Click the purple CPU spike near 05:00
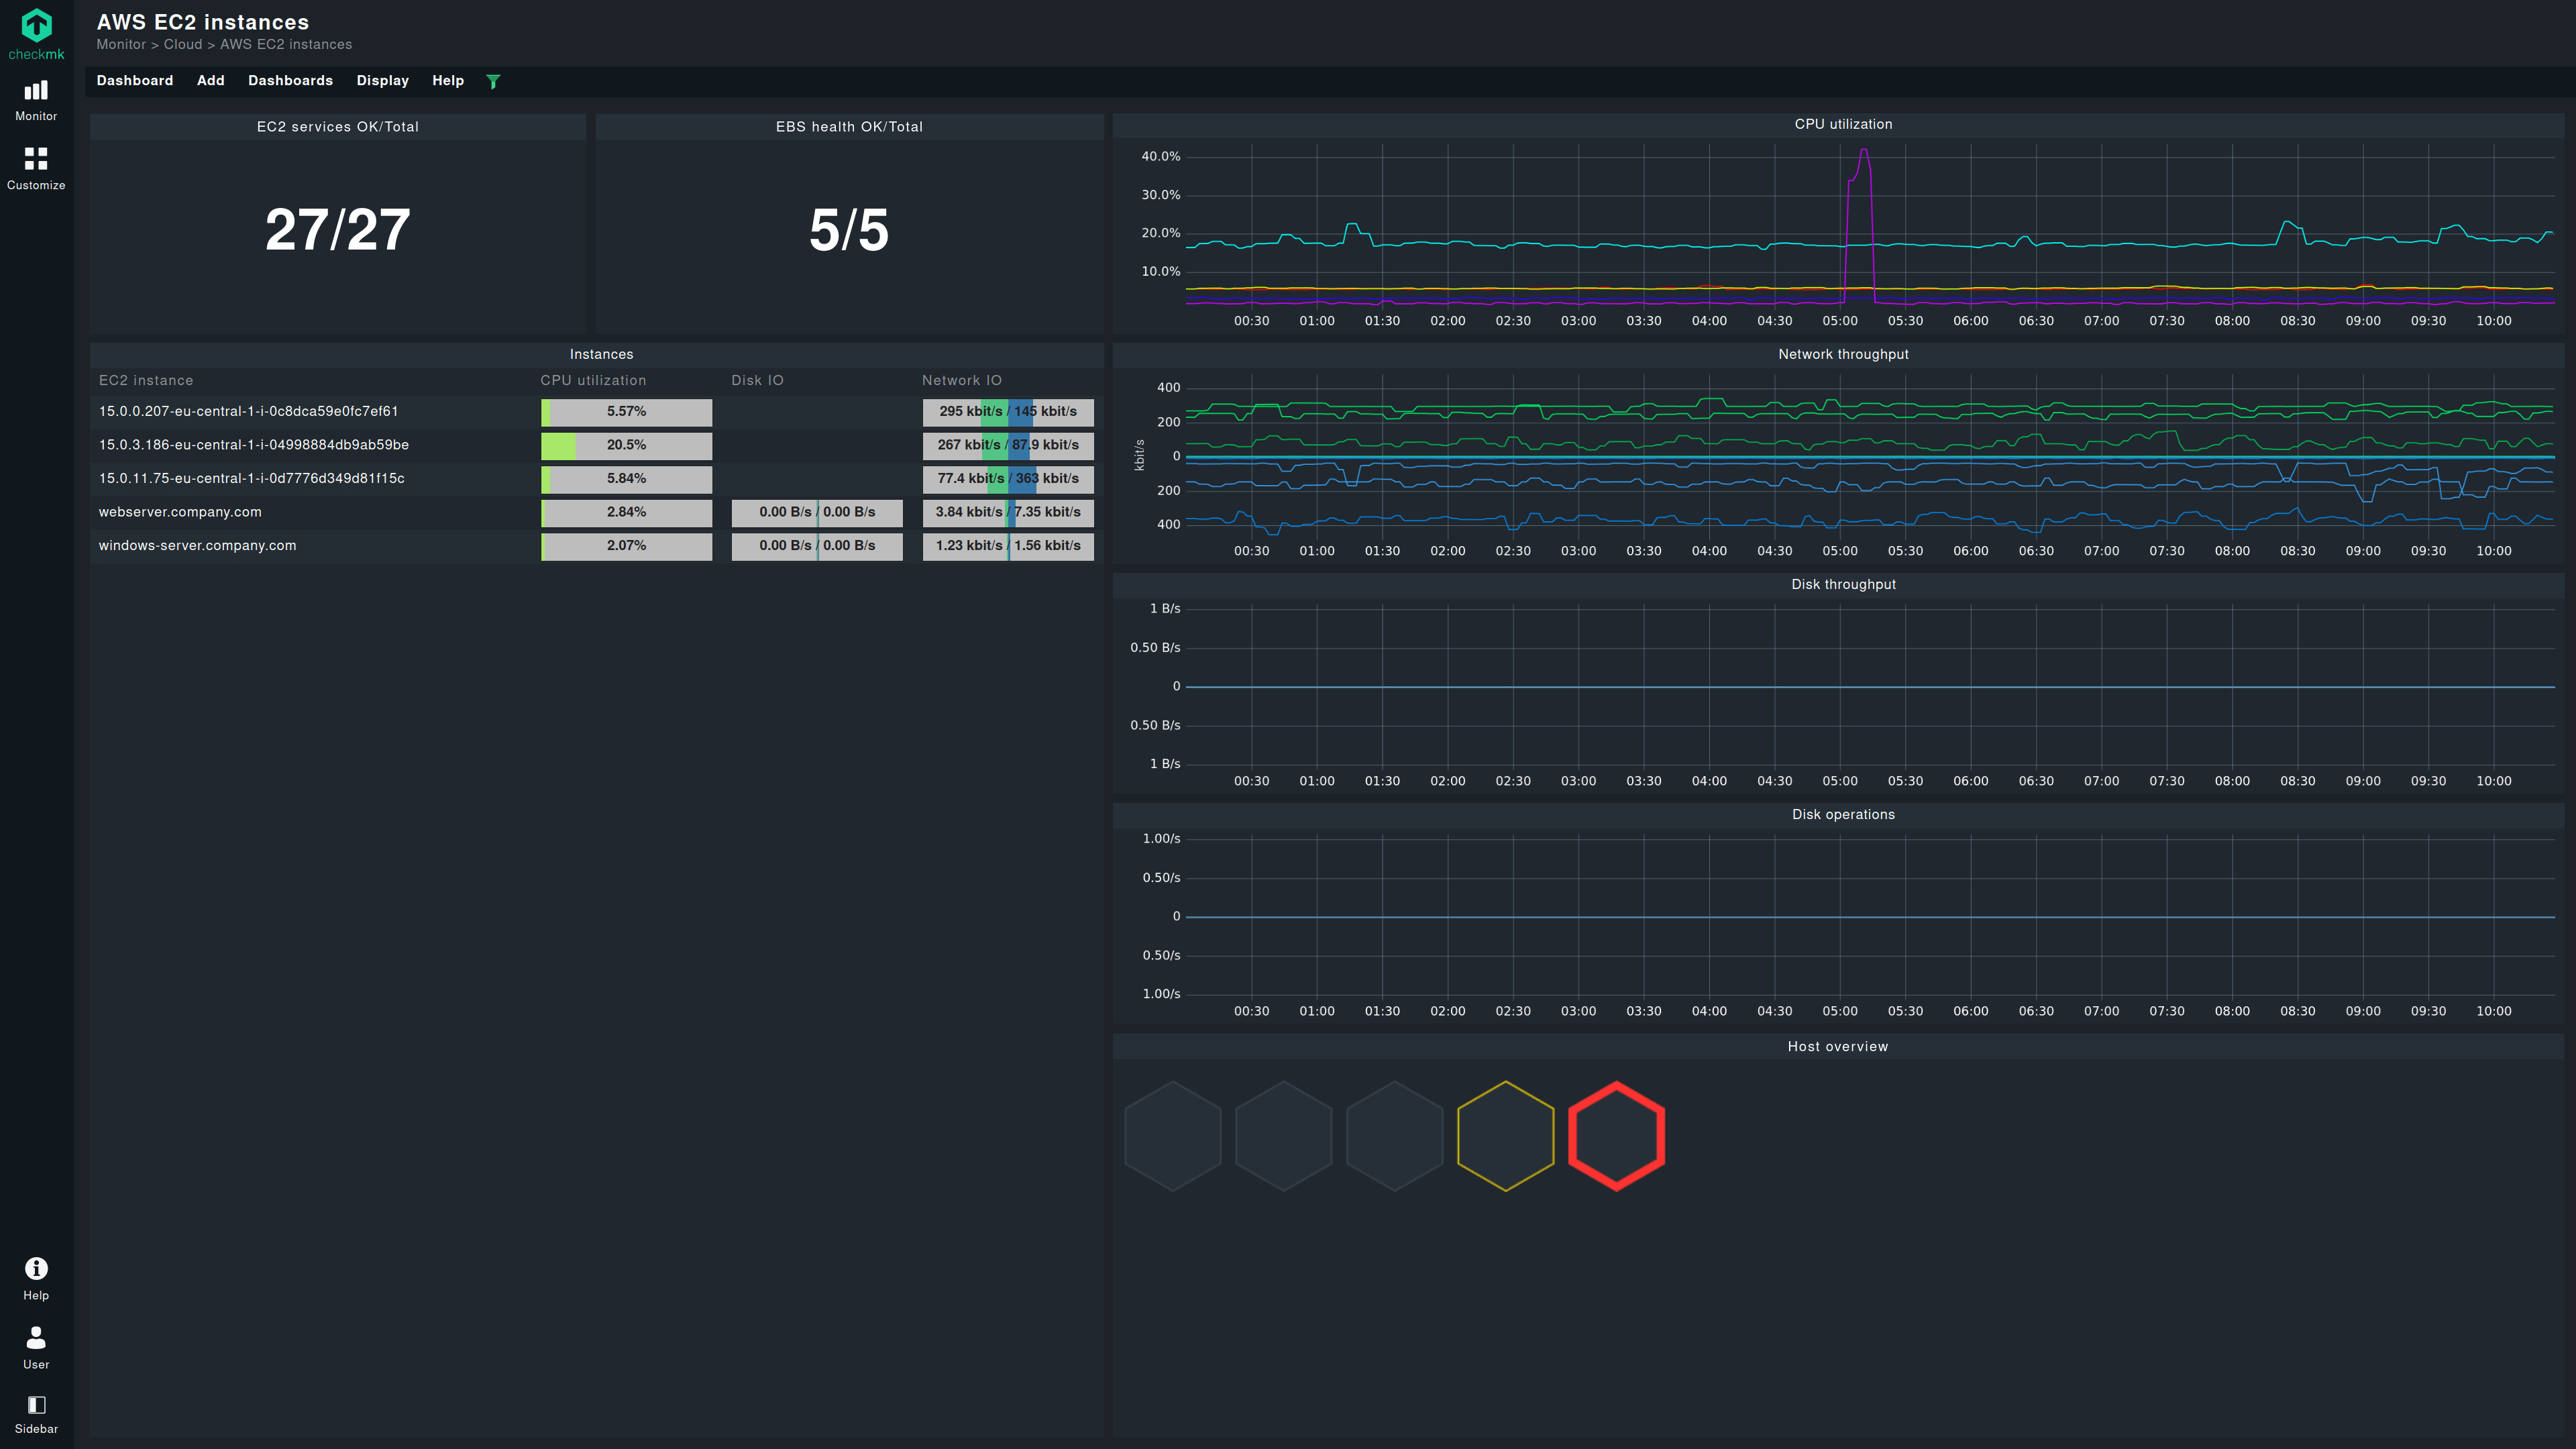This screenshot has width=2576, height=1449. [1860, 225]
